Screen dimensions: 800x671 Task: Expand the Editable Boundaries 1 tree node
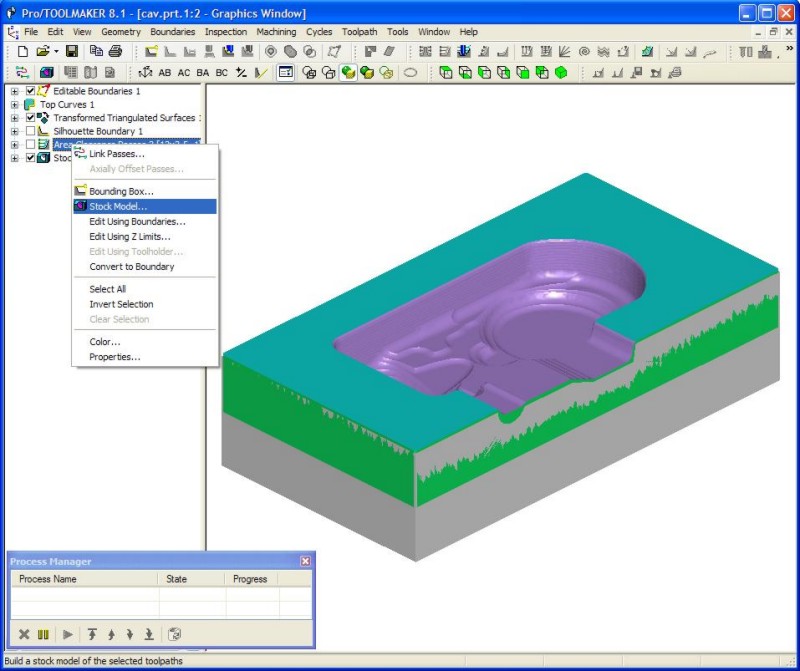[14, 91]
